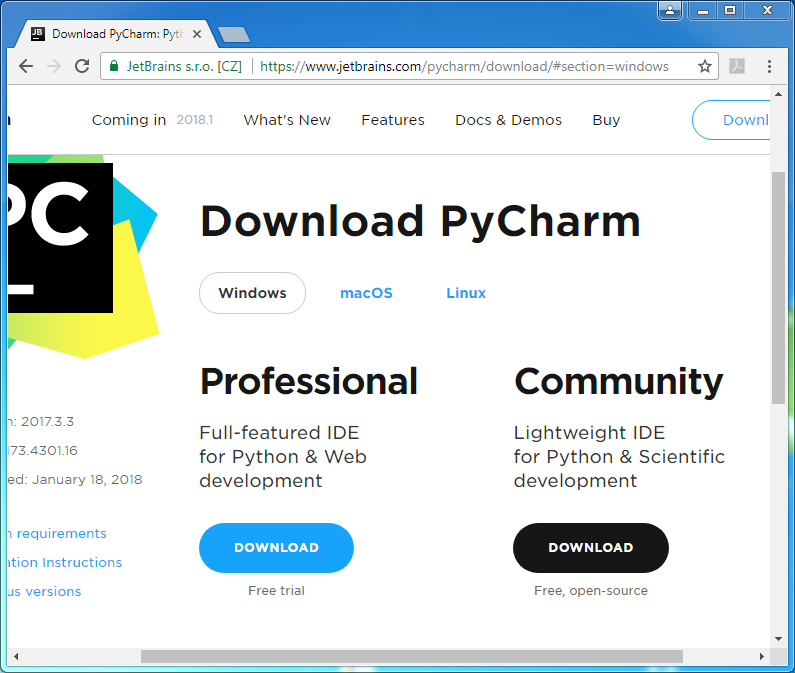Close the Download PyCharm tab
The height and width of the screenshot is (673, 795).
click(x=197, y=34)
